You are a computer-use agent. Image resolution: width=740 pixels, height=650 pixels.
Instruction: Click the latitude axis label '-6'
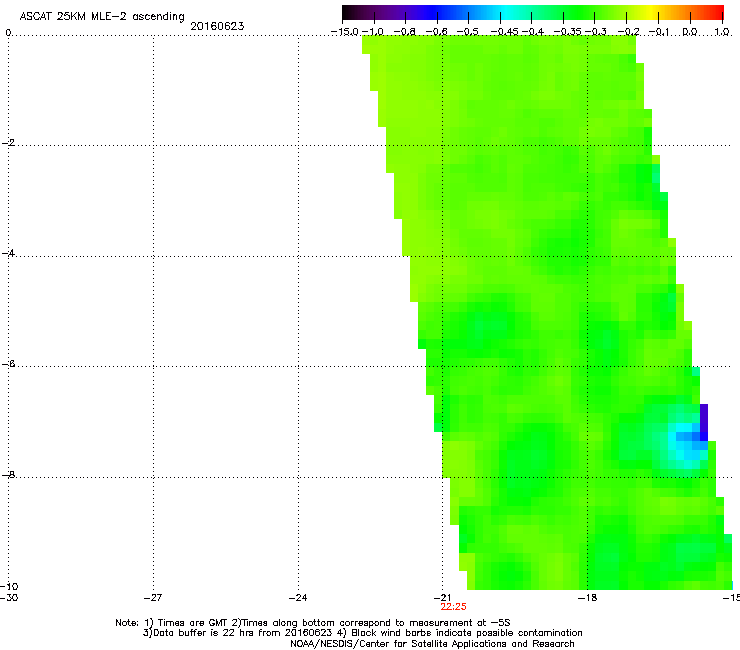click(8, 364)
